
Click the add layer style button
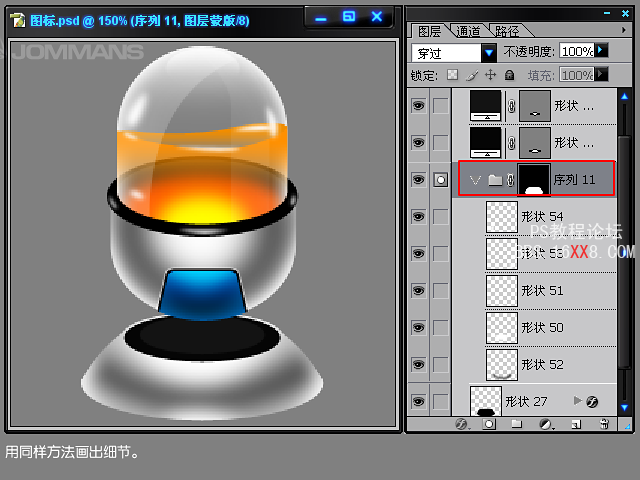[x=462, y=424]
